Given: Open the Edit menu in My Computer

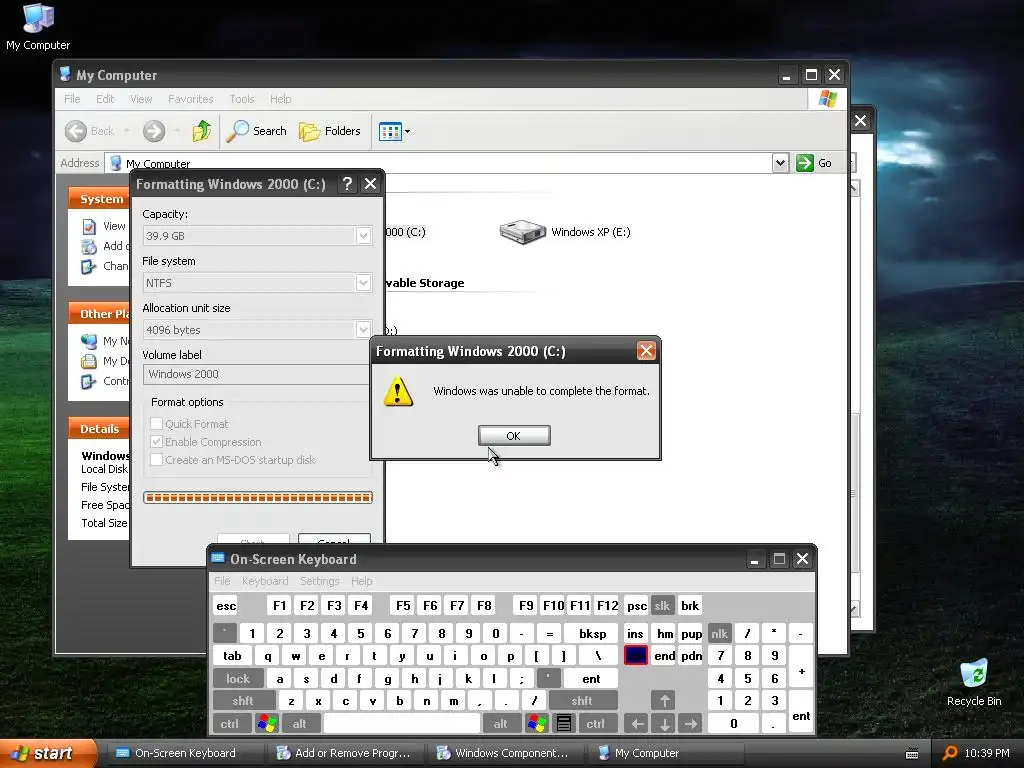Looking at the screenshot, I should tap(104, 99).
